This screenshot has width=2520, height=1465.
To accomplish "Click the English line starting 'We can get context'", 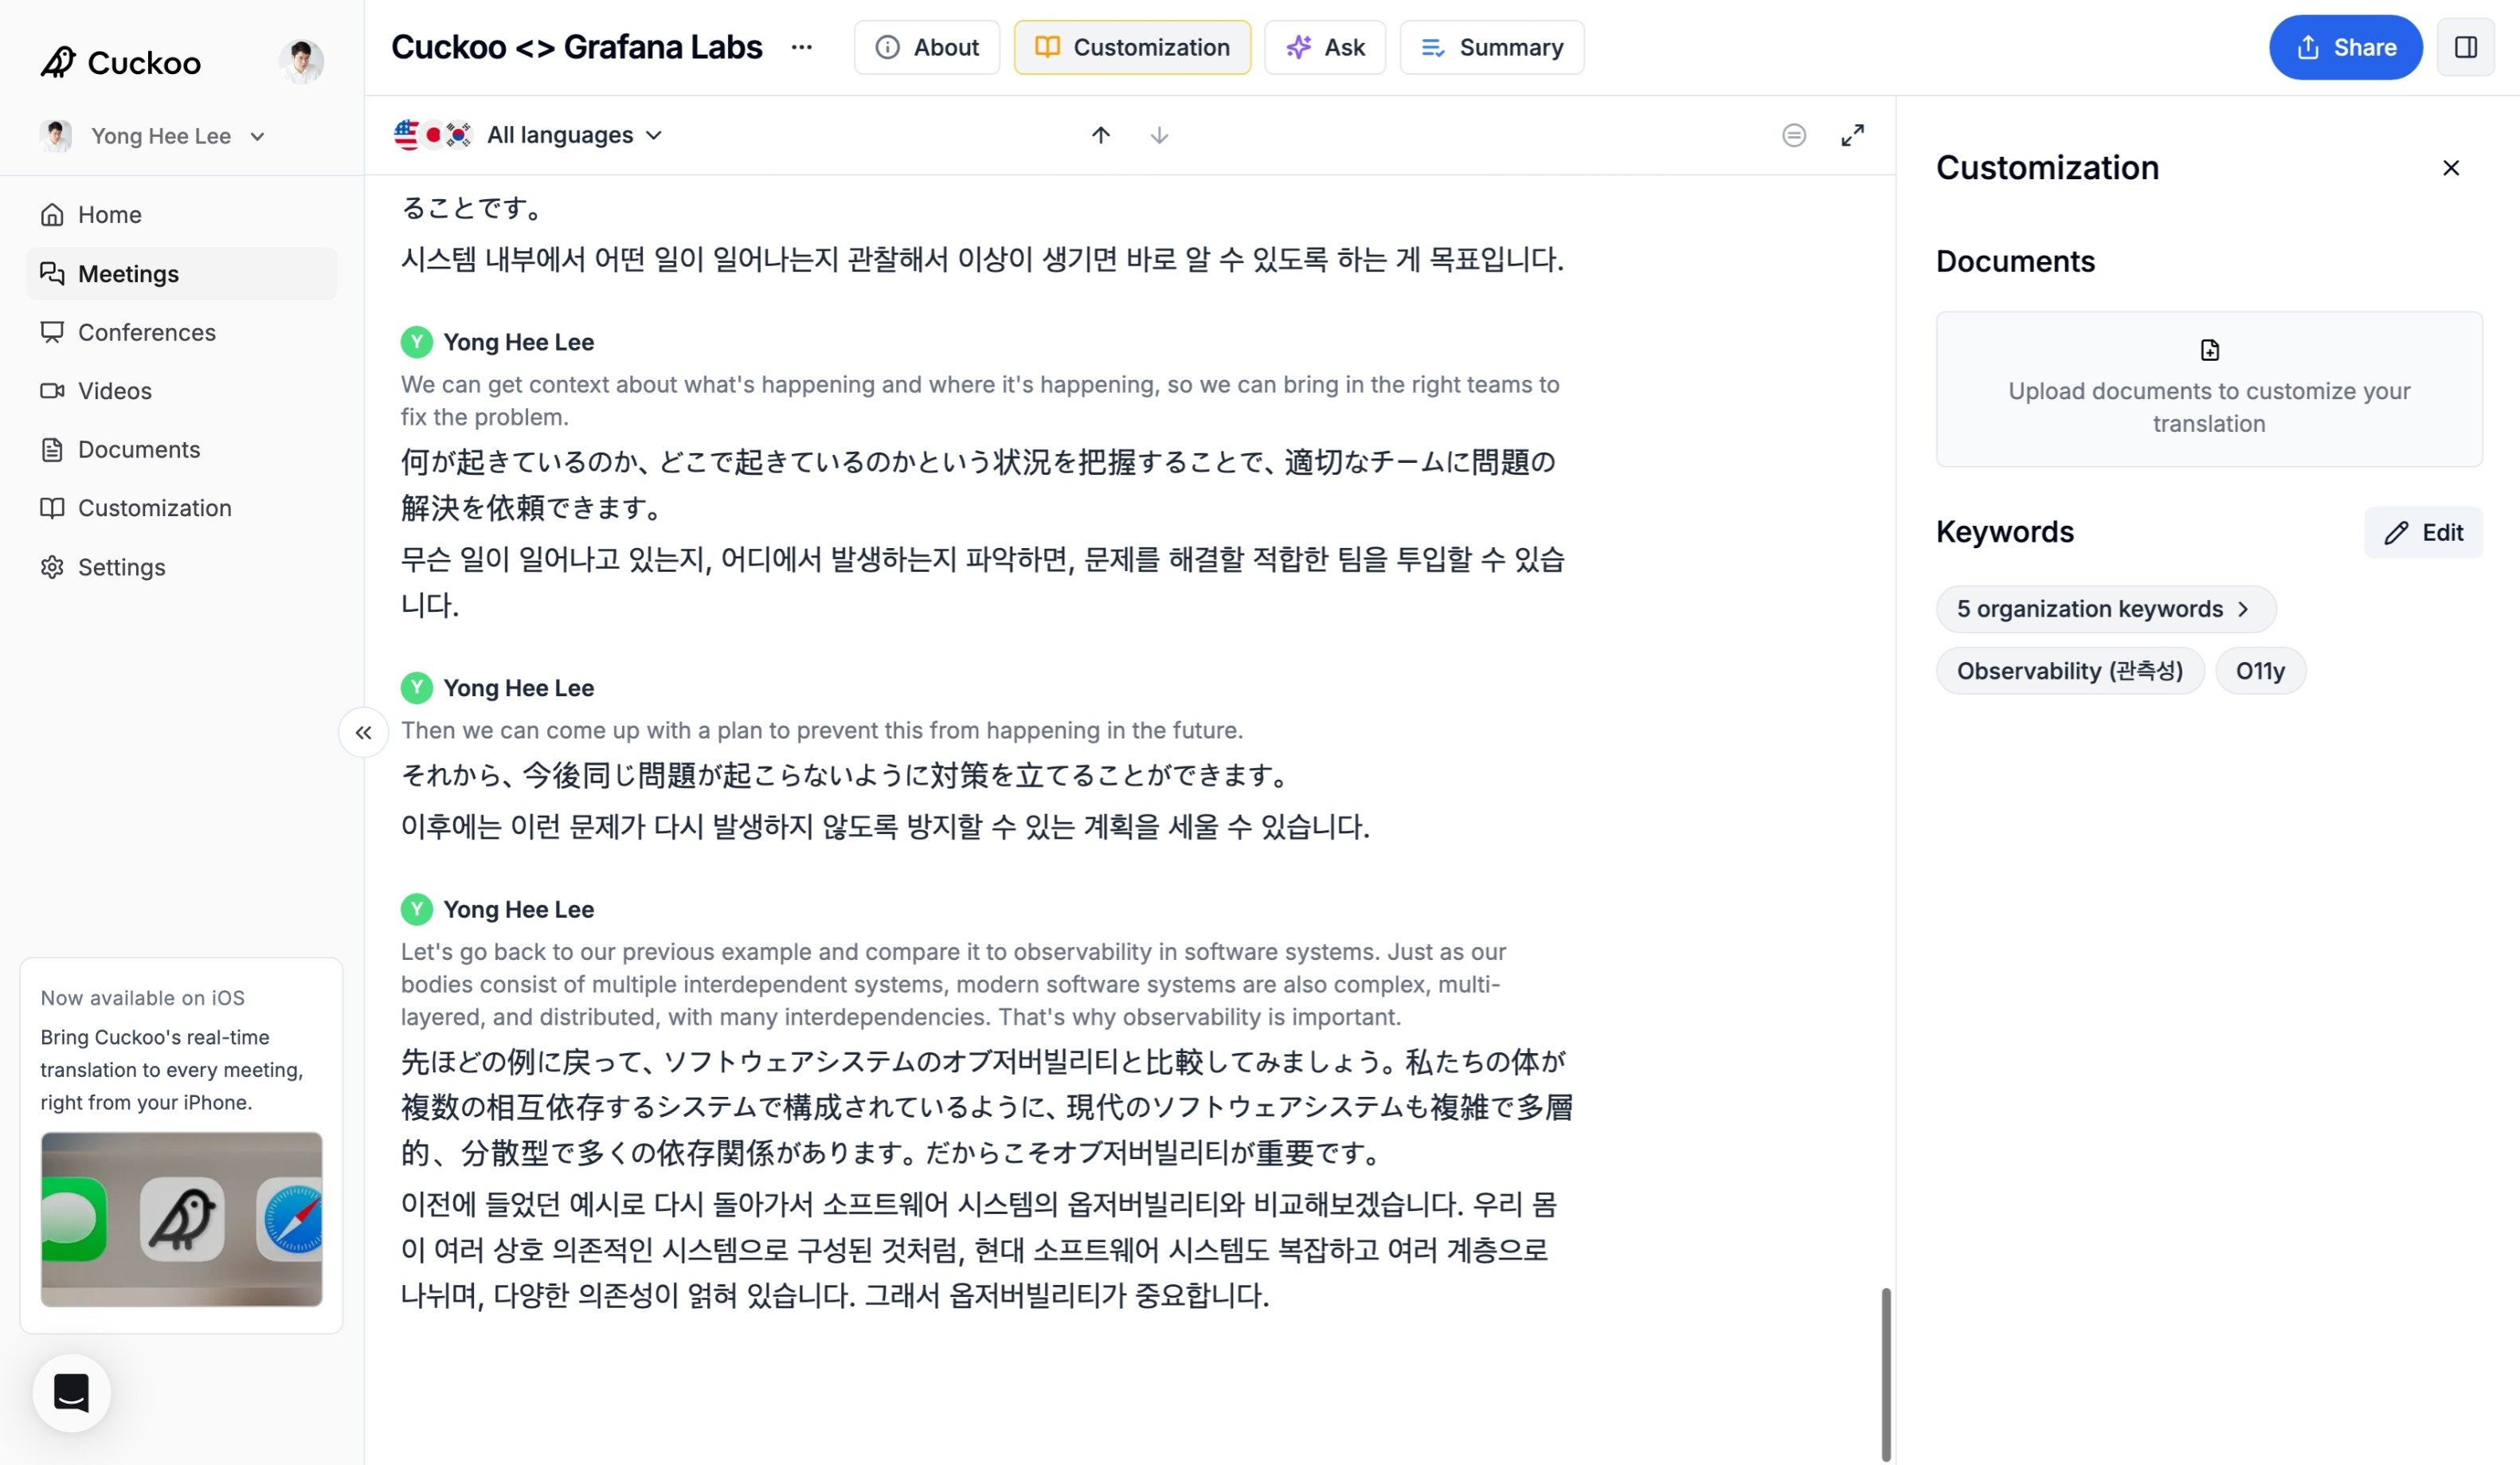I will tap(980, 401).
